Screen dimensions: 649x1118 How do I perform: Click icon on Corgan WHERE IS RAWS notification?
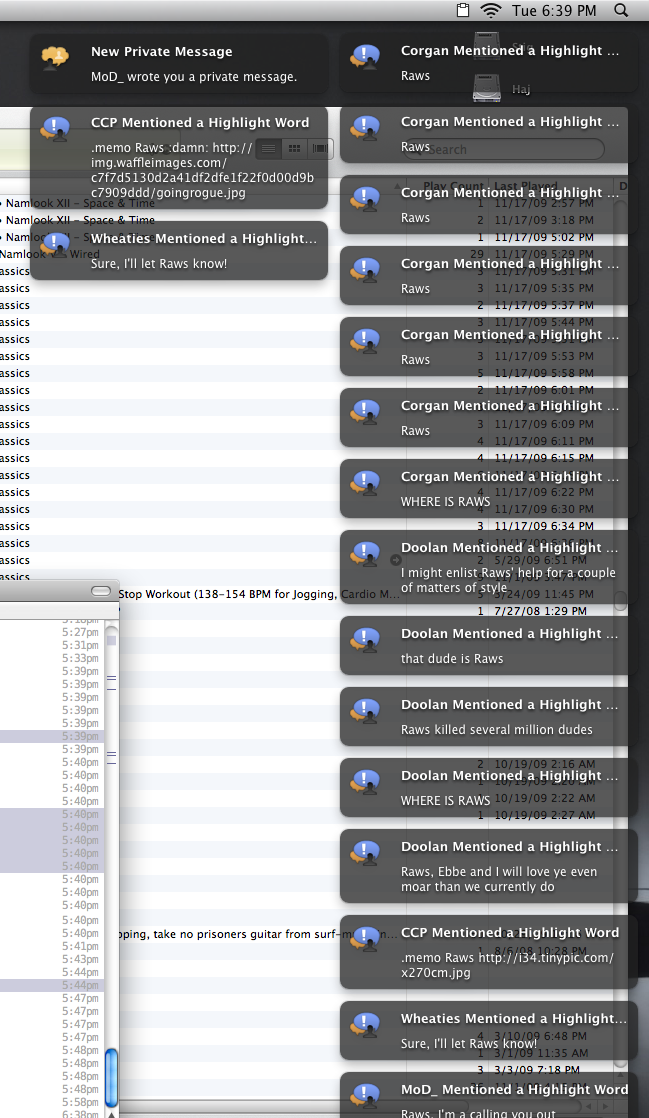[x=365, y=483]
